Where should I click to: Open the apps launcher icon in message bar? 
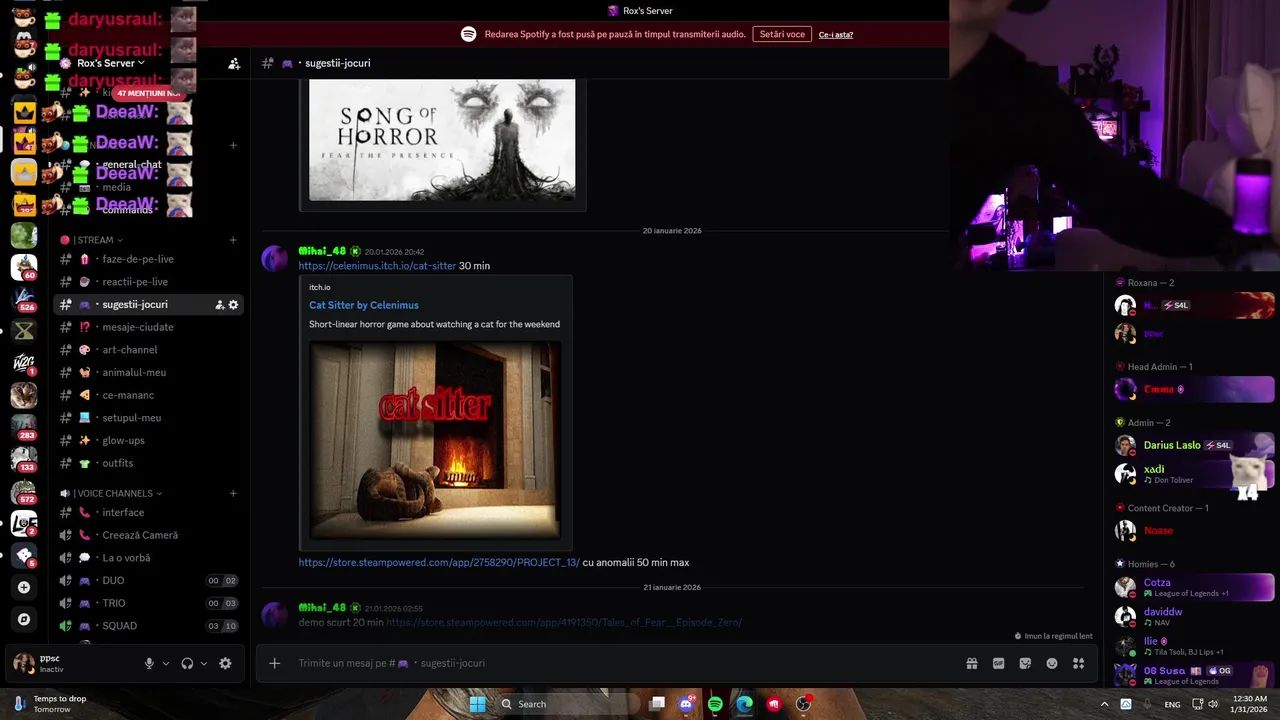point(1078,663)
